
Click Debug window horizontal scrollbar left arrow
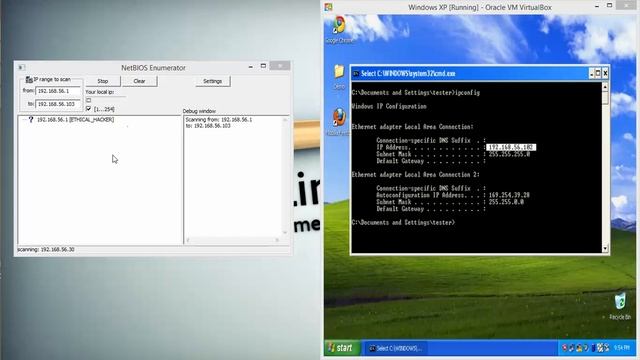point(188,240)
